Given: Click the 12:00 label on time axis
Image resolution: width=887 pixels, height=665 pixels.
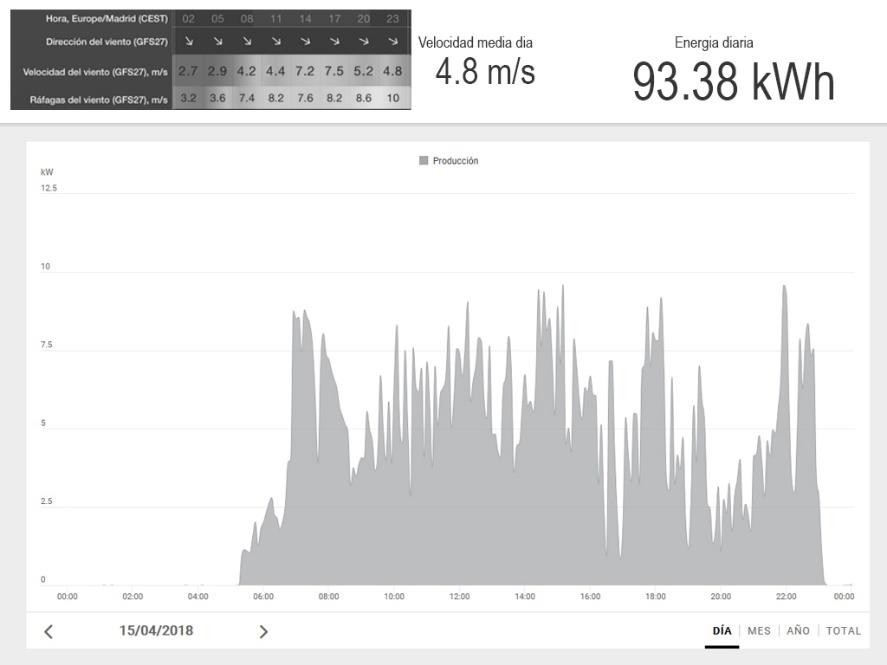Looking at the screenshot, I should click(x=459, y=597).
